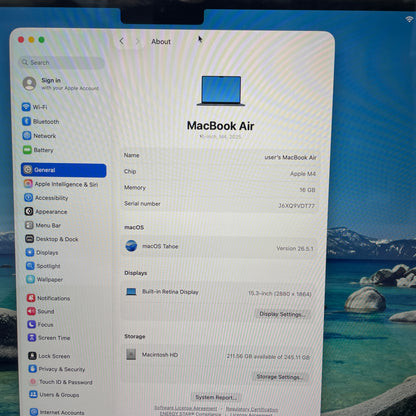Go back with the left chevron
The height and width of the screenshot is (416, 416).
click(x=122, y=42)
